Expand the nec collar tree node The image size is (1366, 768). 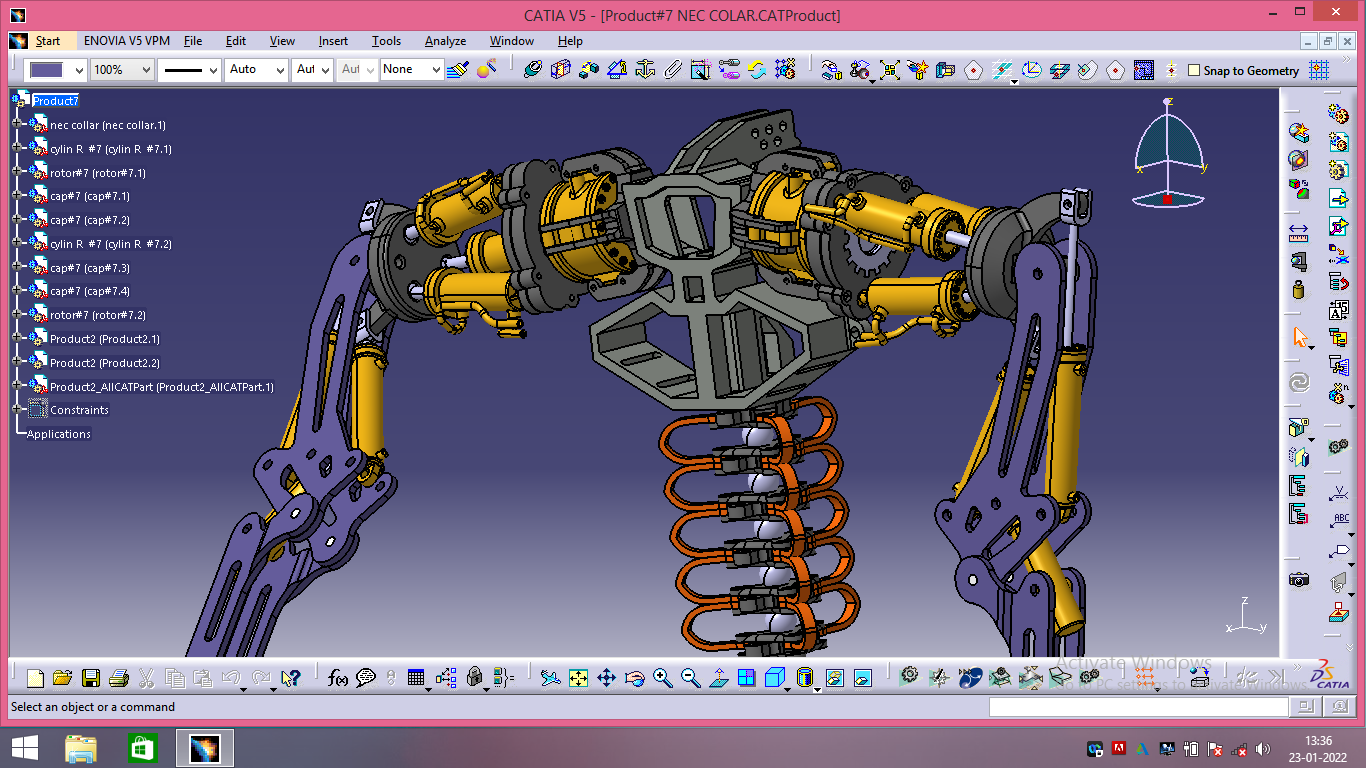(x=17, y=124)
